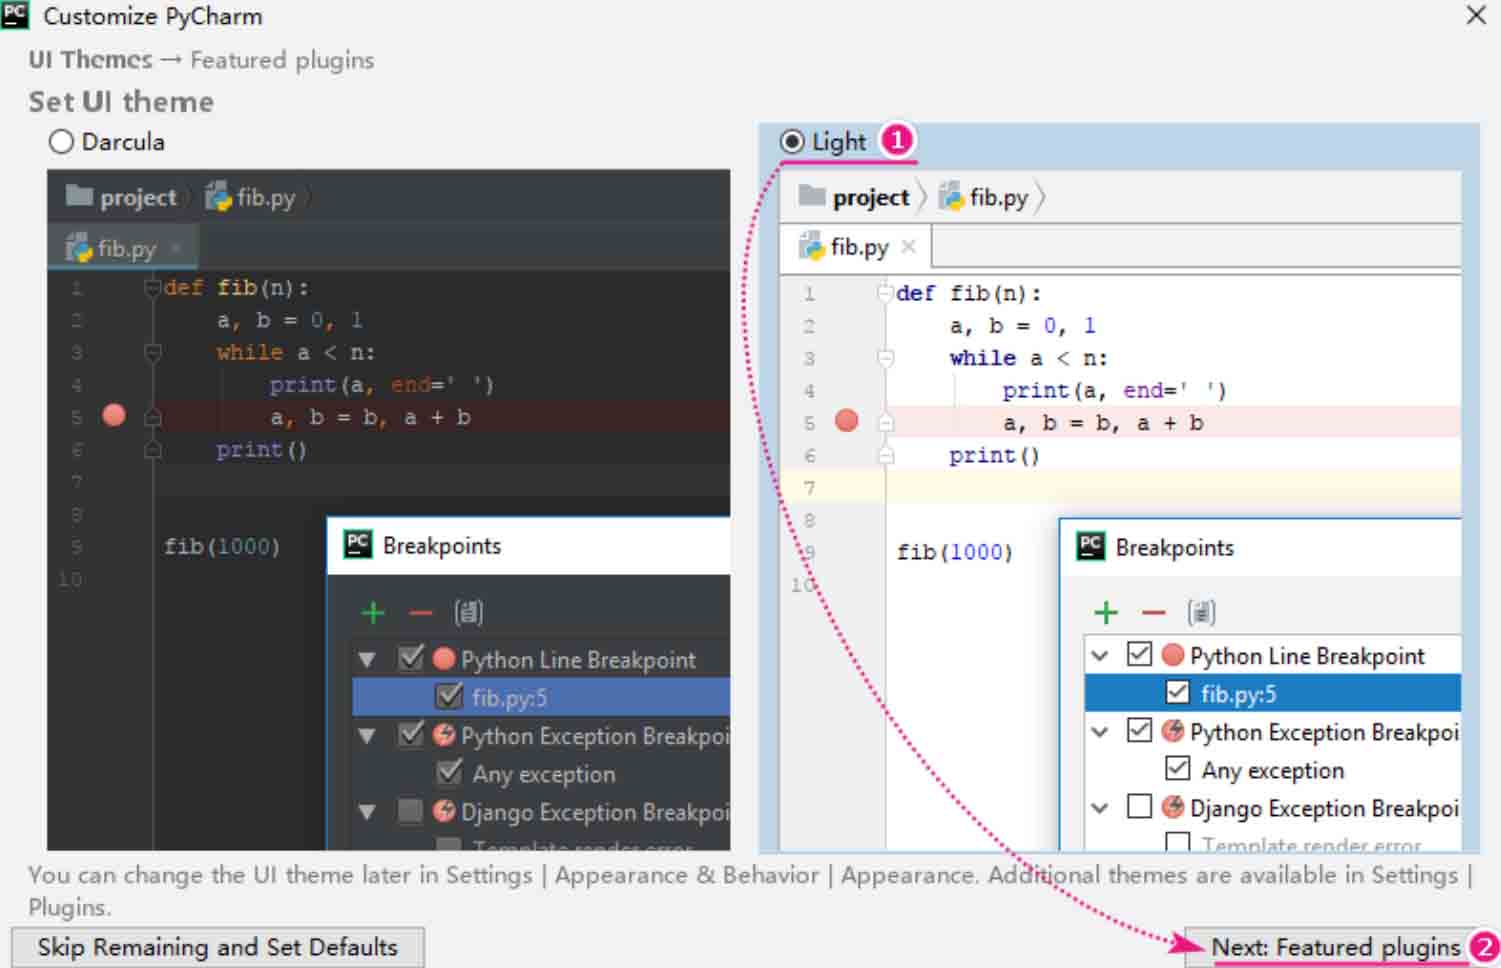This screenshot has width=1501, height=968.
Task: Toggle fib.py:5 checkbox in Darcula preview
Action: click(450, 695)
